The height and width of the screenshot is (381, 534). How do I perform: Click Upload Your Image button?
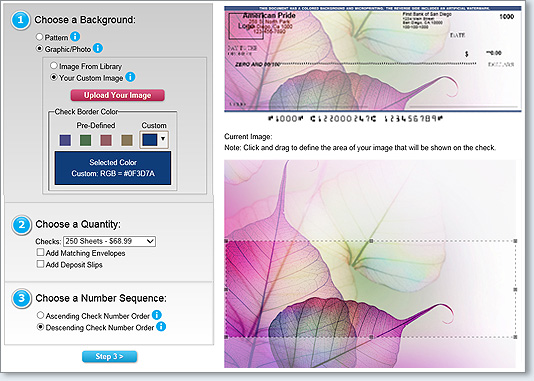117,95
